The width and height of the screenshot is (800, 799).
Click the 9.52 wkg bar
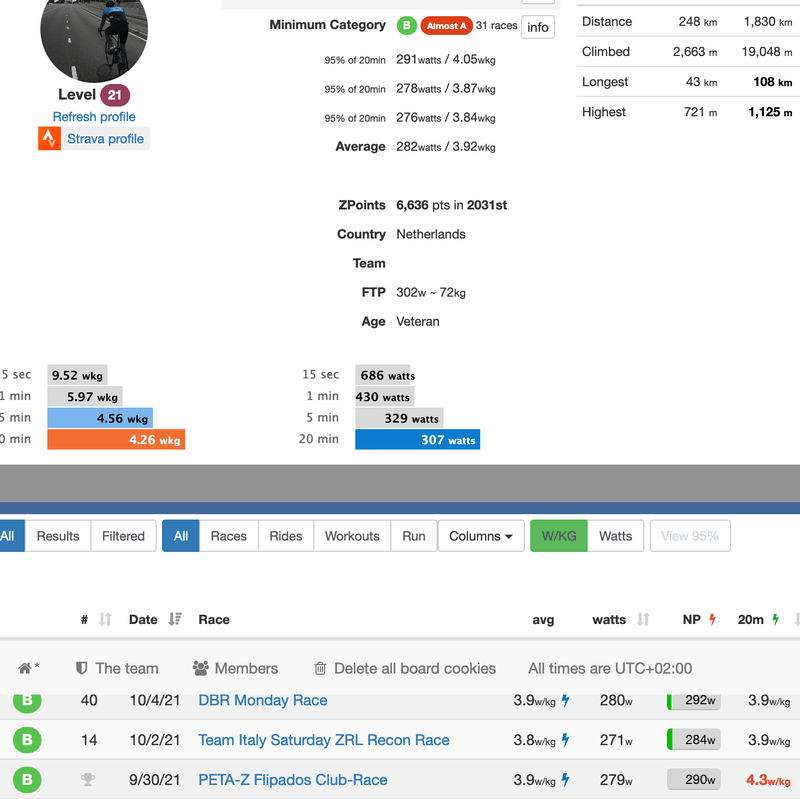click(x=78, y=375)
